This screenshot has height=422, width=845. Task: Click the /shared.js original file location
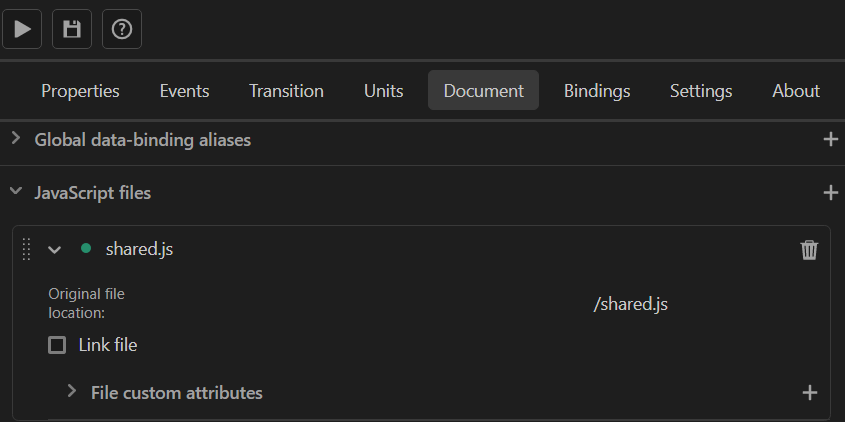click(x=630, y=304)
